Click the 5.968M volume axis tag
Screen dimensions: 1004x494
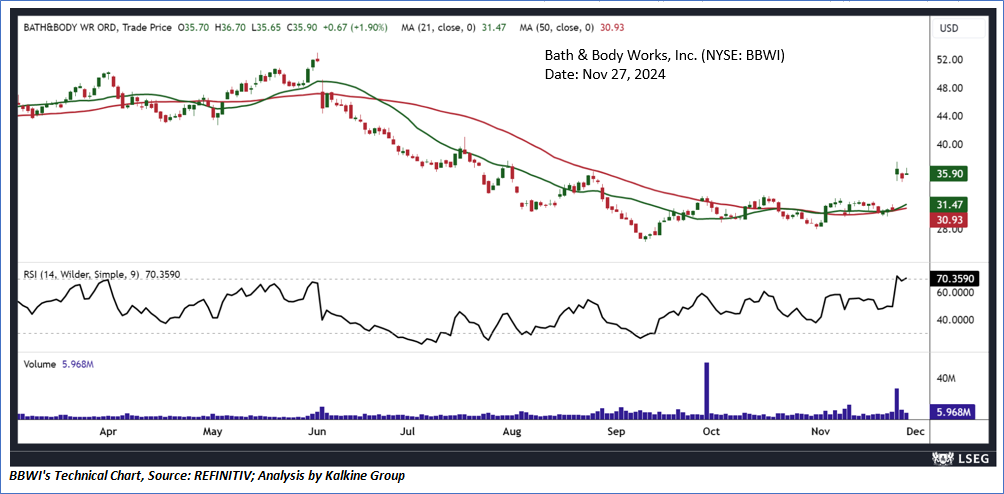click(x=953, y=411)
